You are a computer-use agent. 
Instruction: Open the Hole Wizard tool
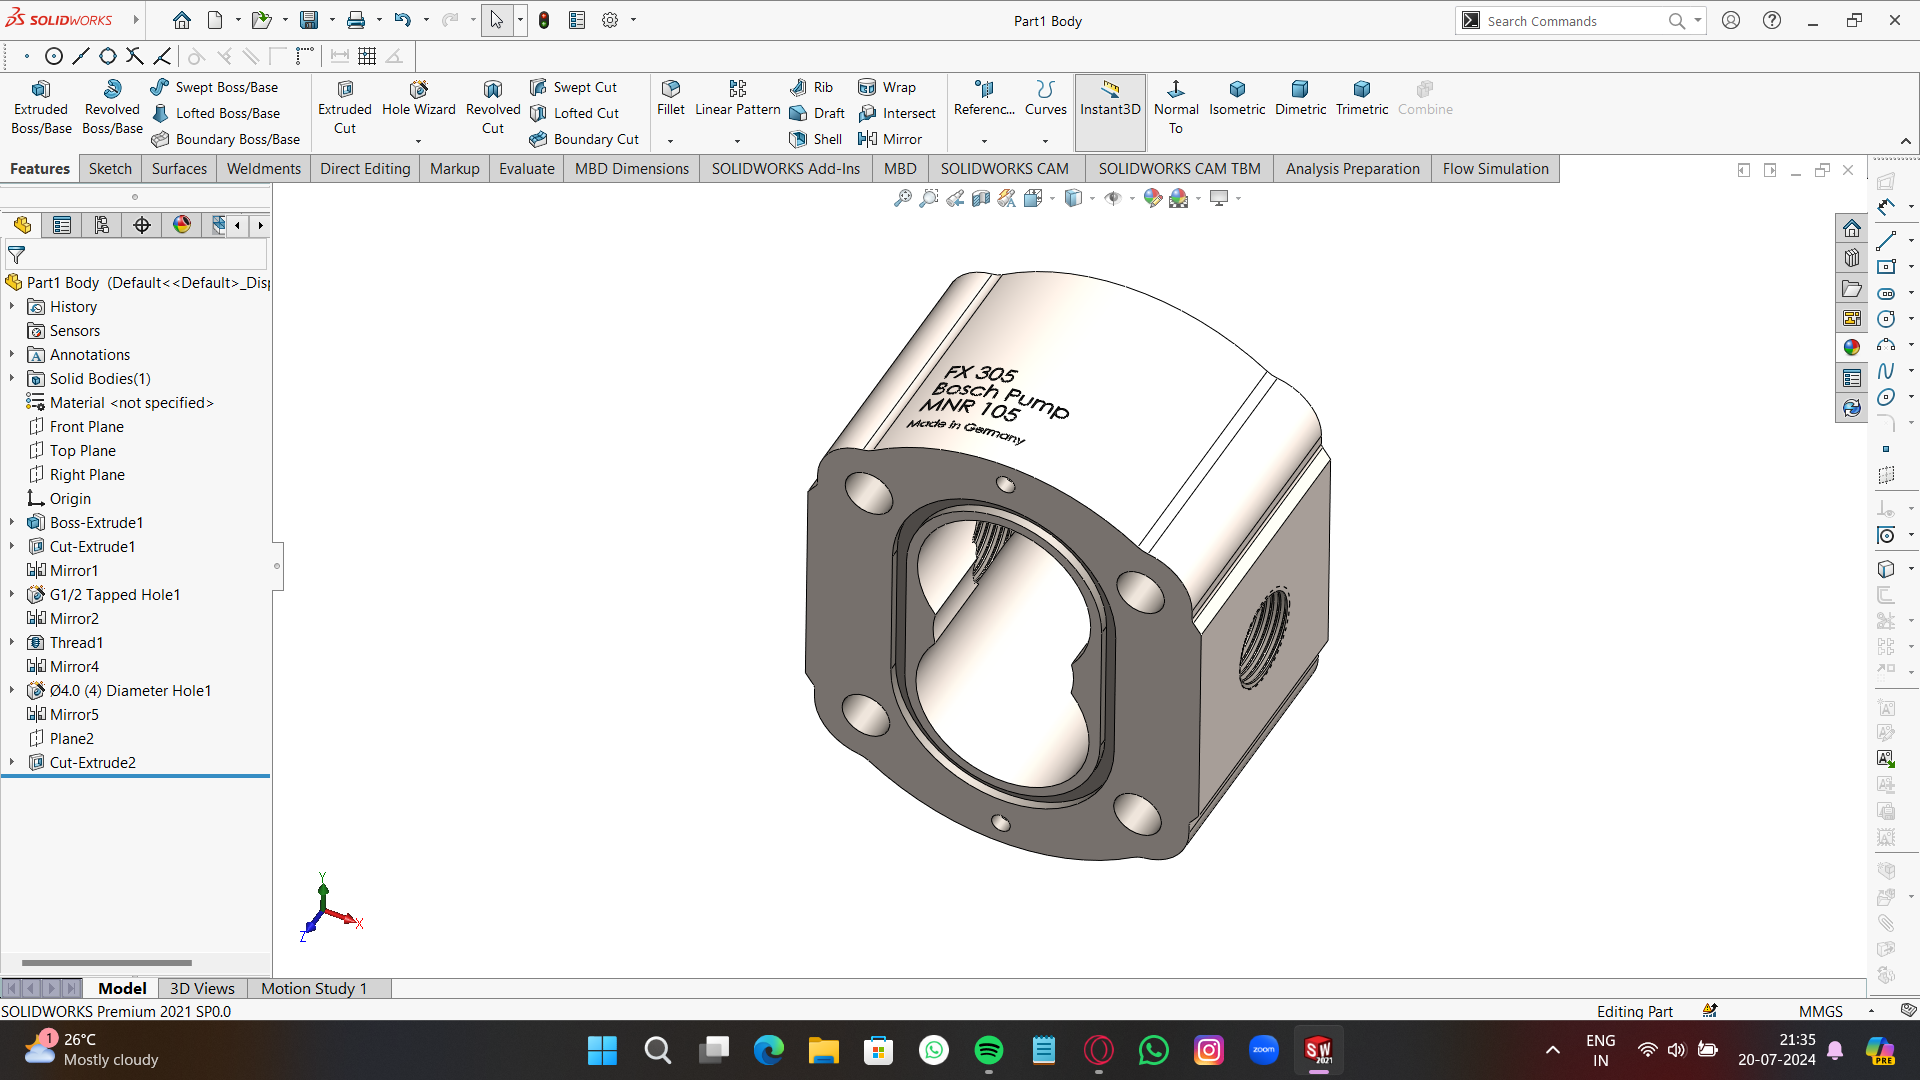[418, 100]
